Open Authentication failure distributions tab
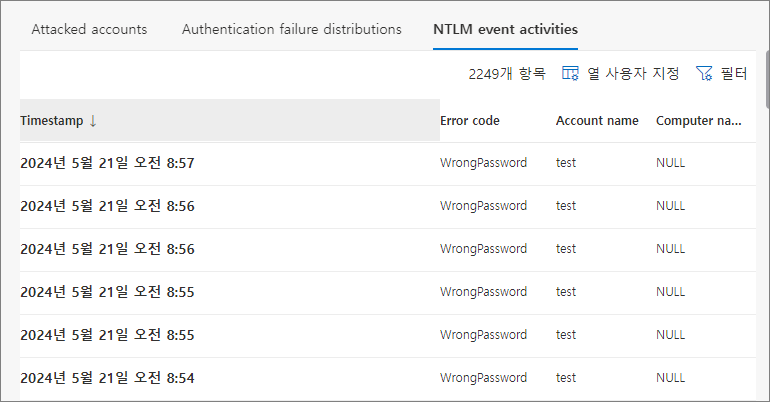This screenshot has height=402, width=770. 292,29
